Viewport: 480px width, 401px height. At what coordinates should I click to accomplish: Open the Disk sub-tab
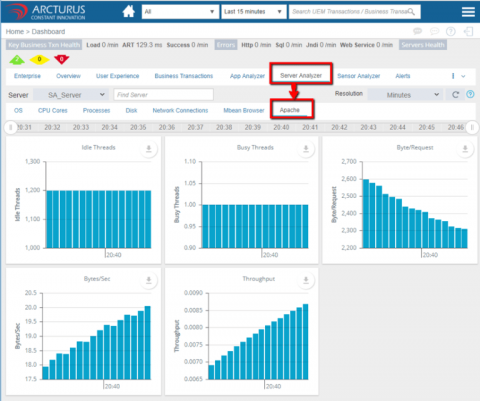click(131, 110)
